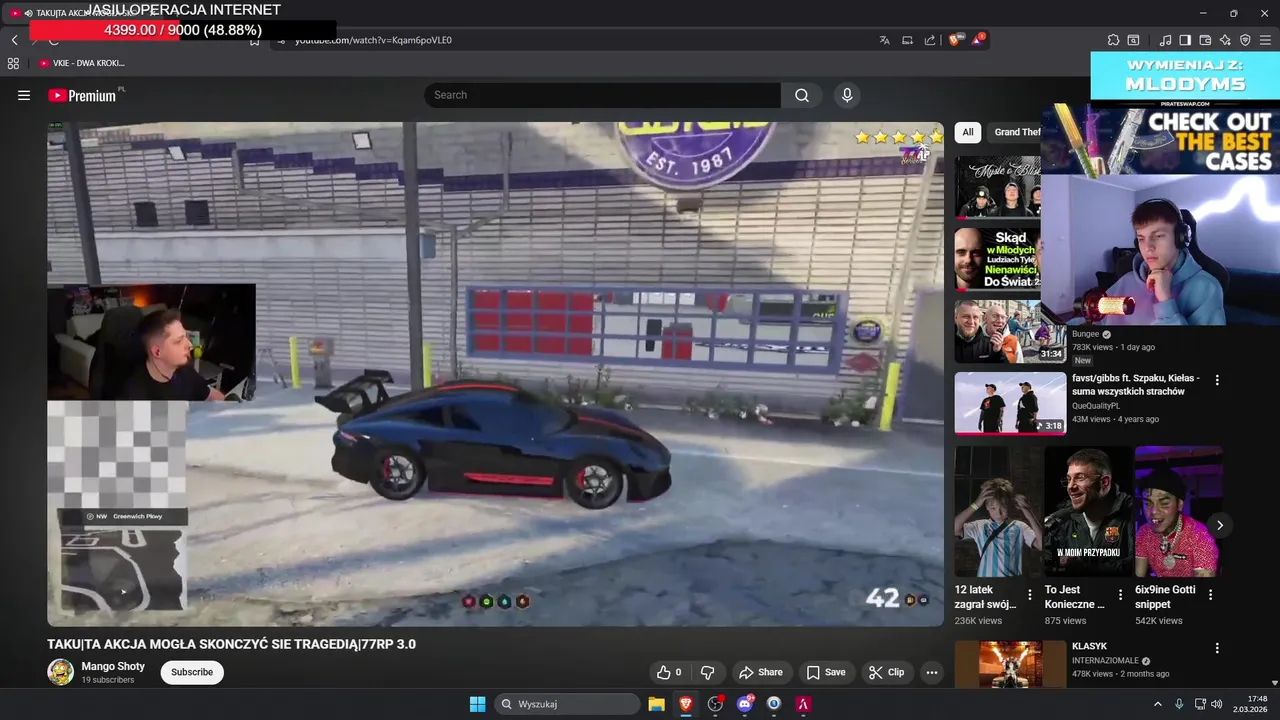Viewport: 1280px width, 720px height.
Task: Dislike the video with the thumbs-down icon
Action: [x=708, y=672]
